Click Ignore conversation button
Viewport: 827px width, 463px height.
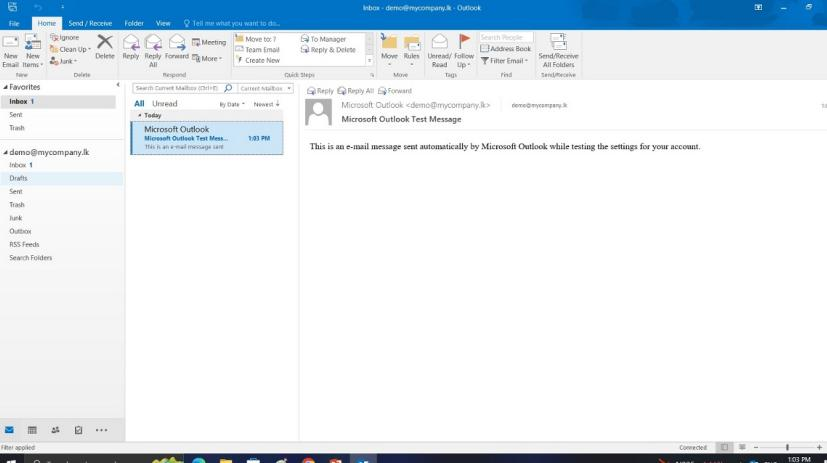64,37
